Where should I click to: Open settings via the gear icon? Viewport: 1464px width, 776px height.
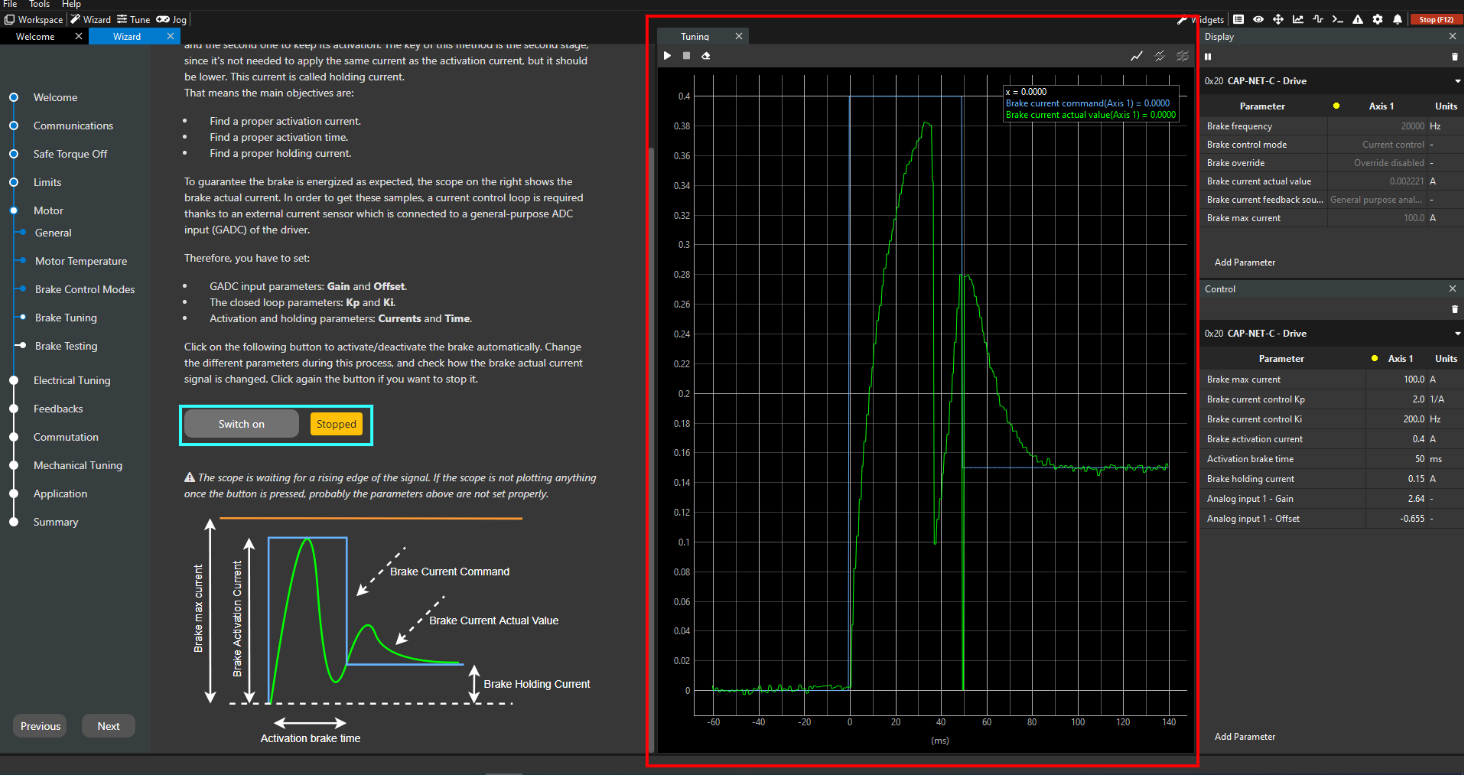point(1377,19)
